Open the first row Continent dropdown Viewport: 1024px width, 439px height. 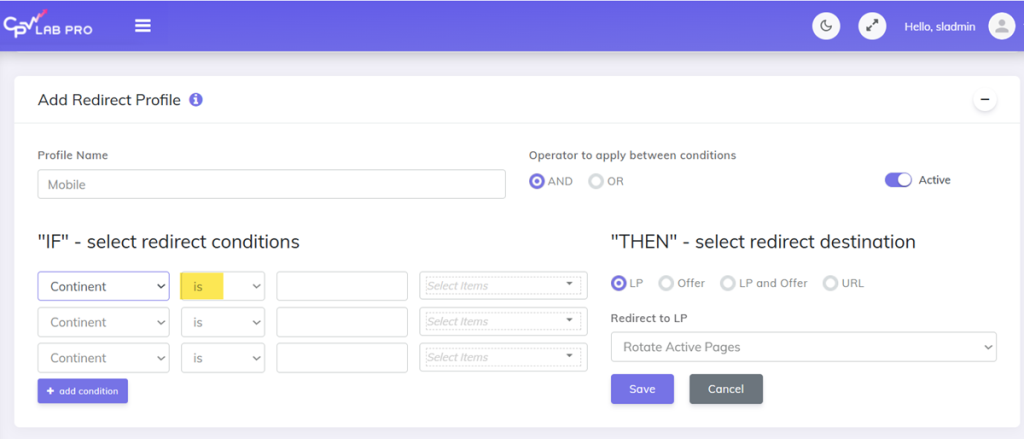click(x=104, y=286)
